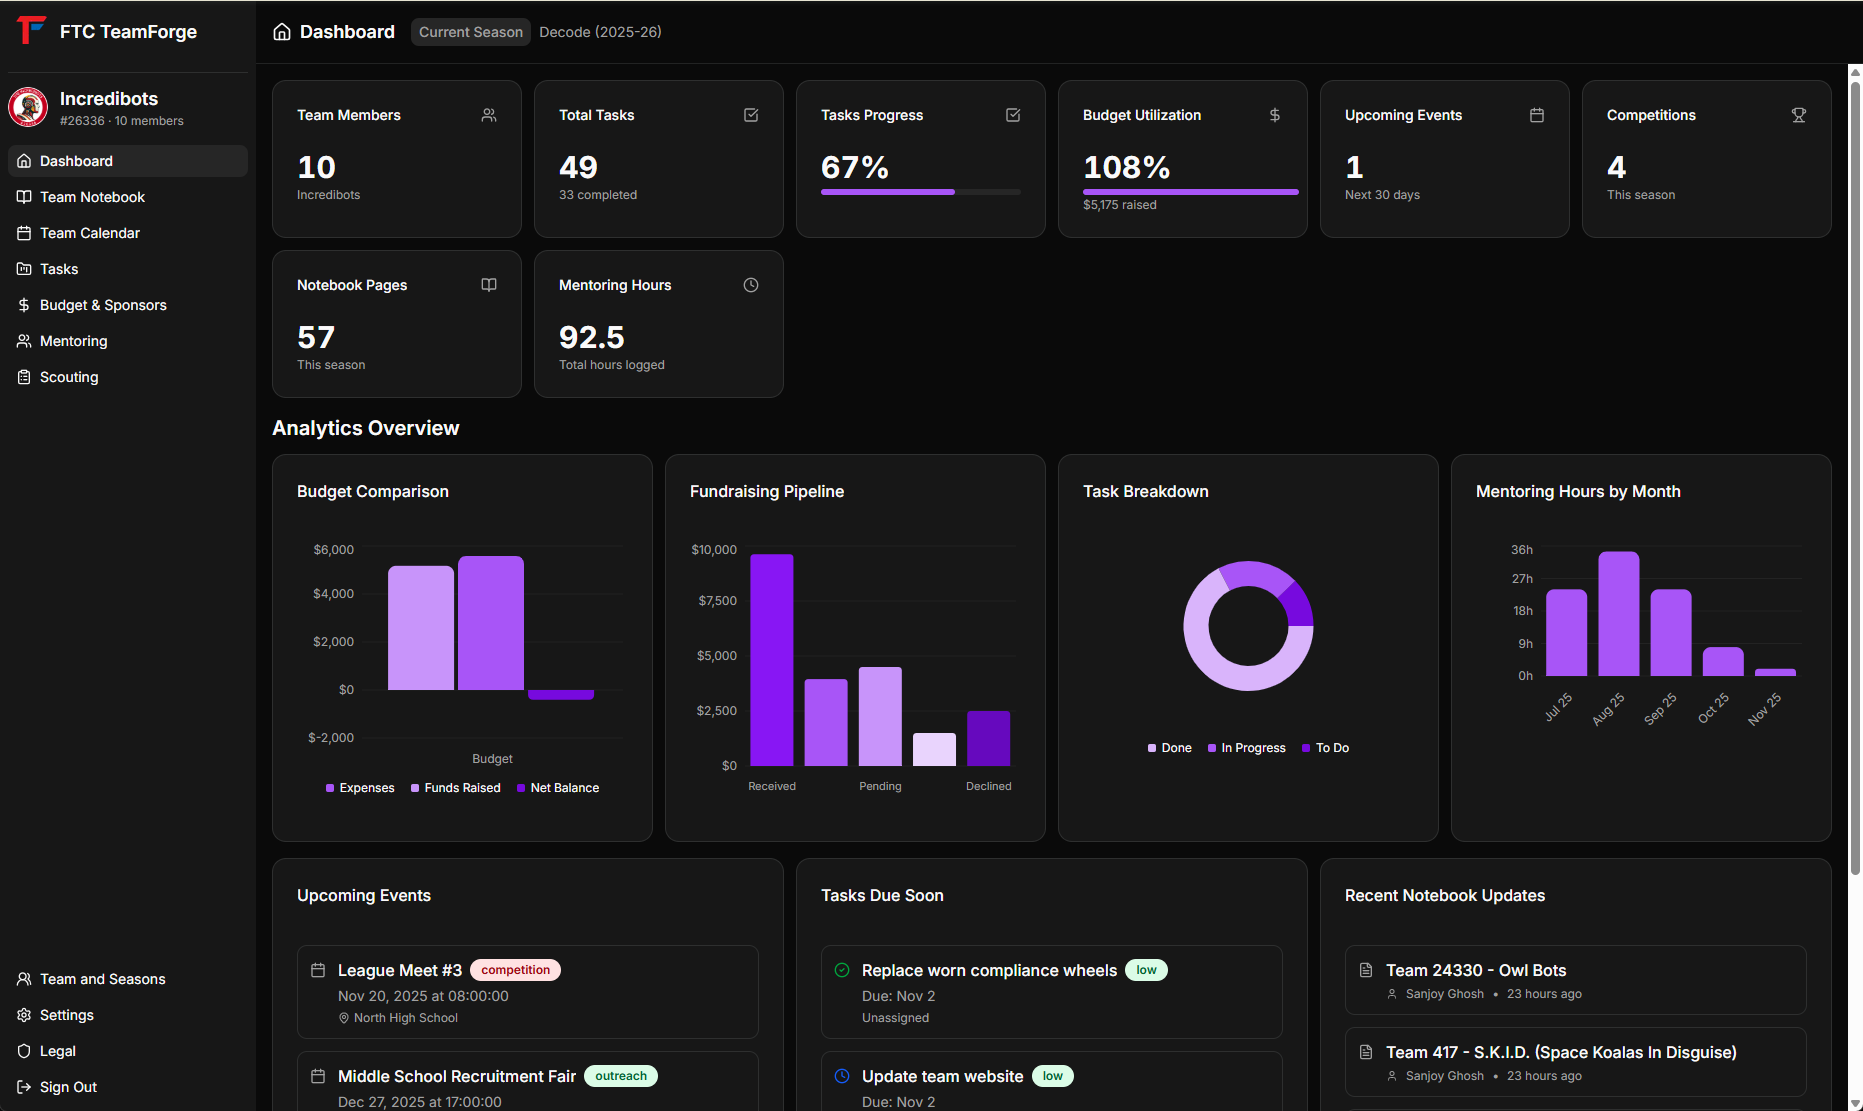This screenshot has height=1111, width=1863.
Task: Switch to the Current Season tab
Action: pos(470,31)
